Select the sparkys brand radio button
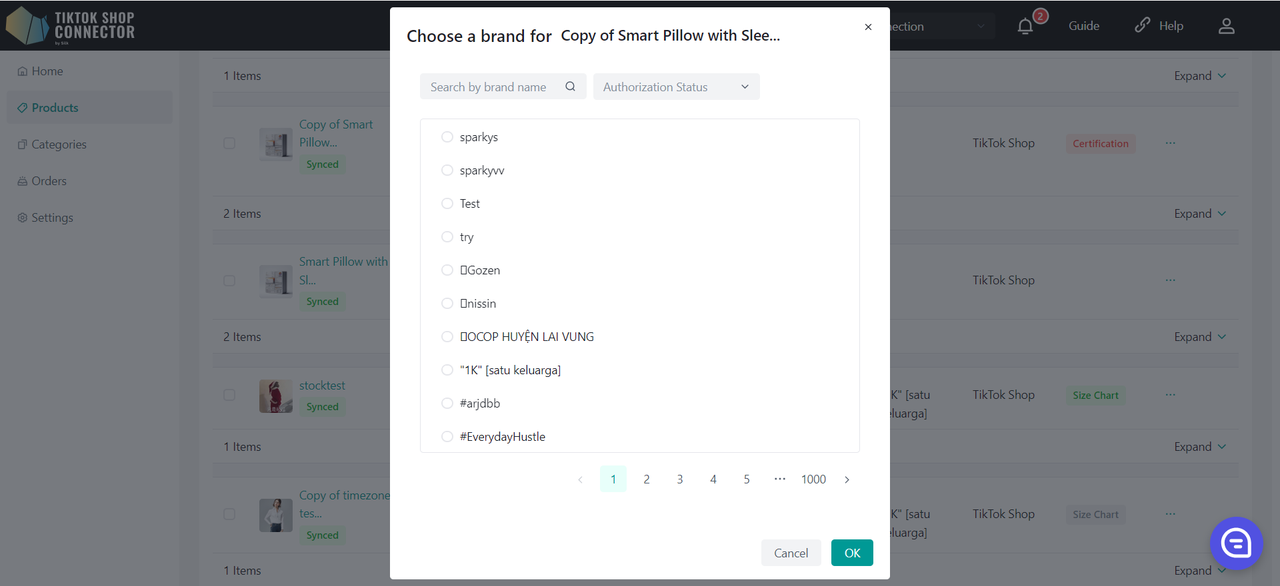 point(447,137)
